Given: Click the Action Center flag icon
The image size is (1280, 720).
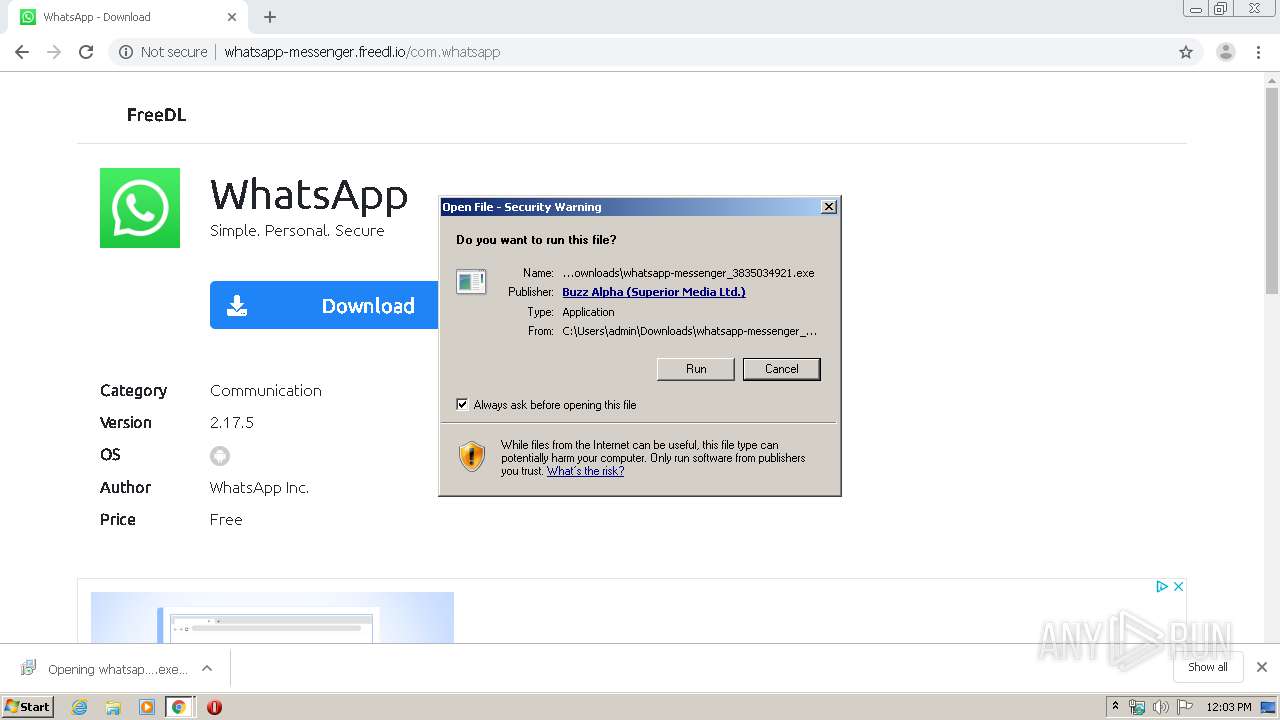Looking at the screenshot, I should (x=1184, y=707).
